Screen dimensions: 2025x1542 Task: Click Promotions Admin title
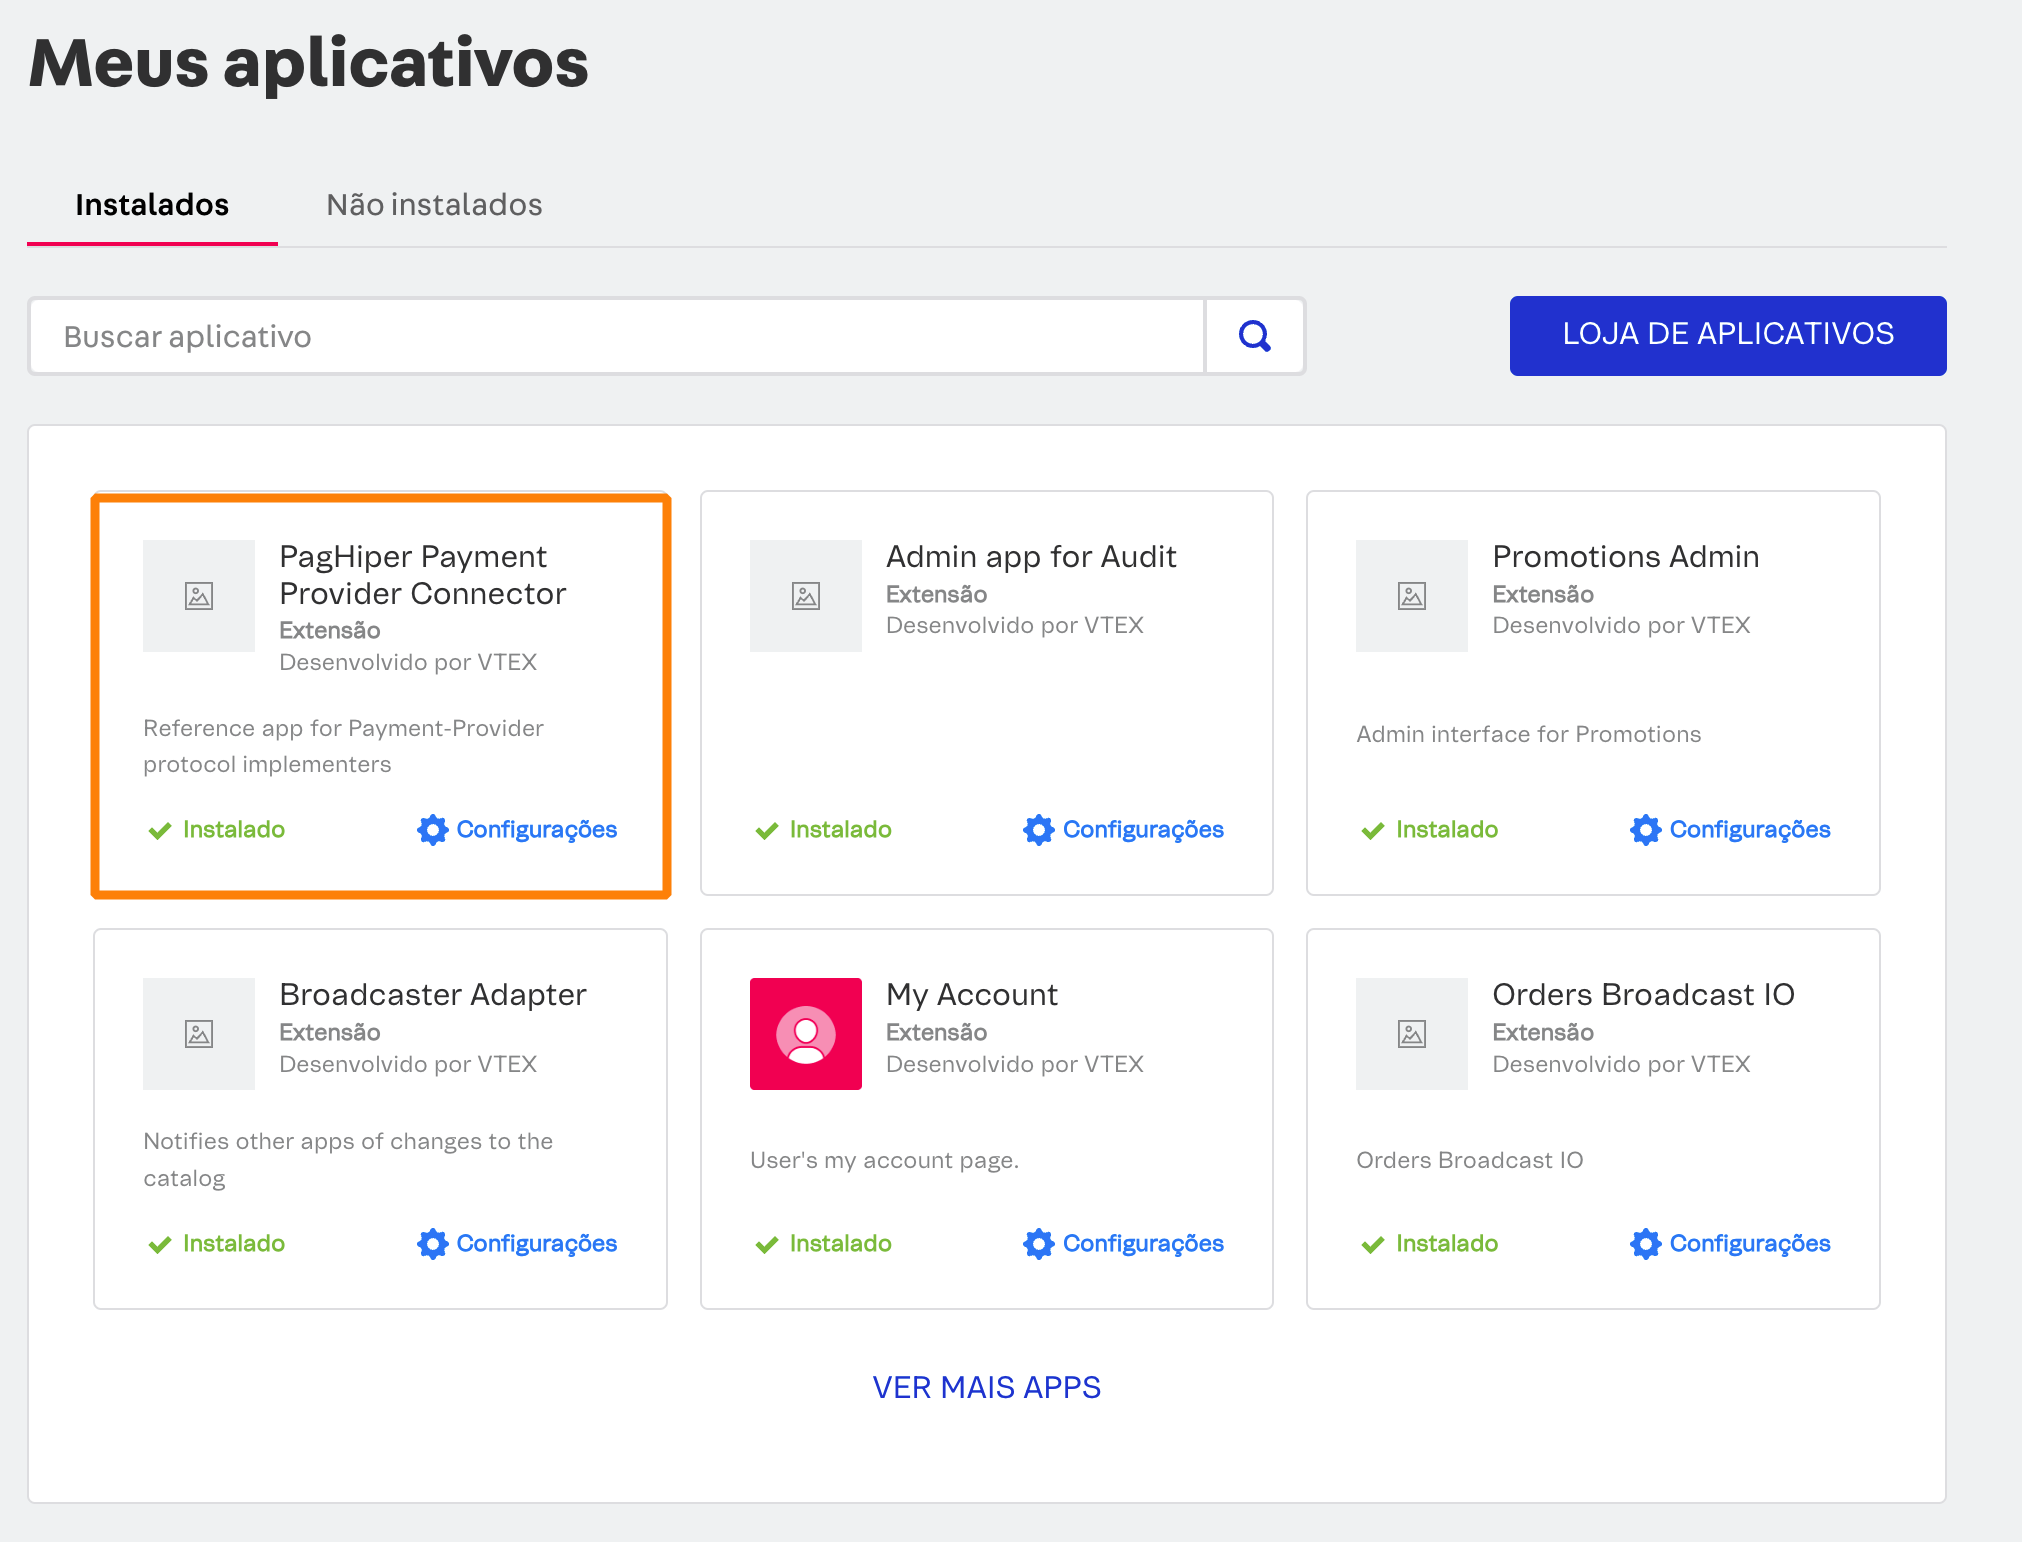(1626, 556)
